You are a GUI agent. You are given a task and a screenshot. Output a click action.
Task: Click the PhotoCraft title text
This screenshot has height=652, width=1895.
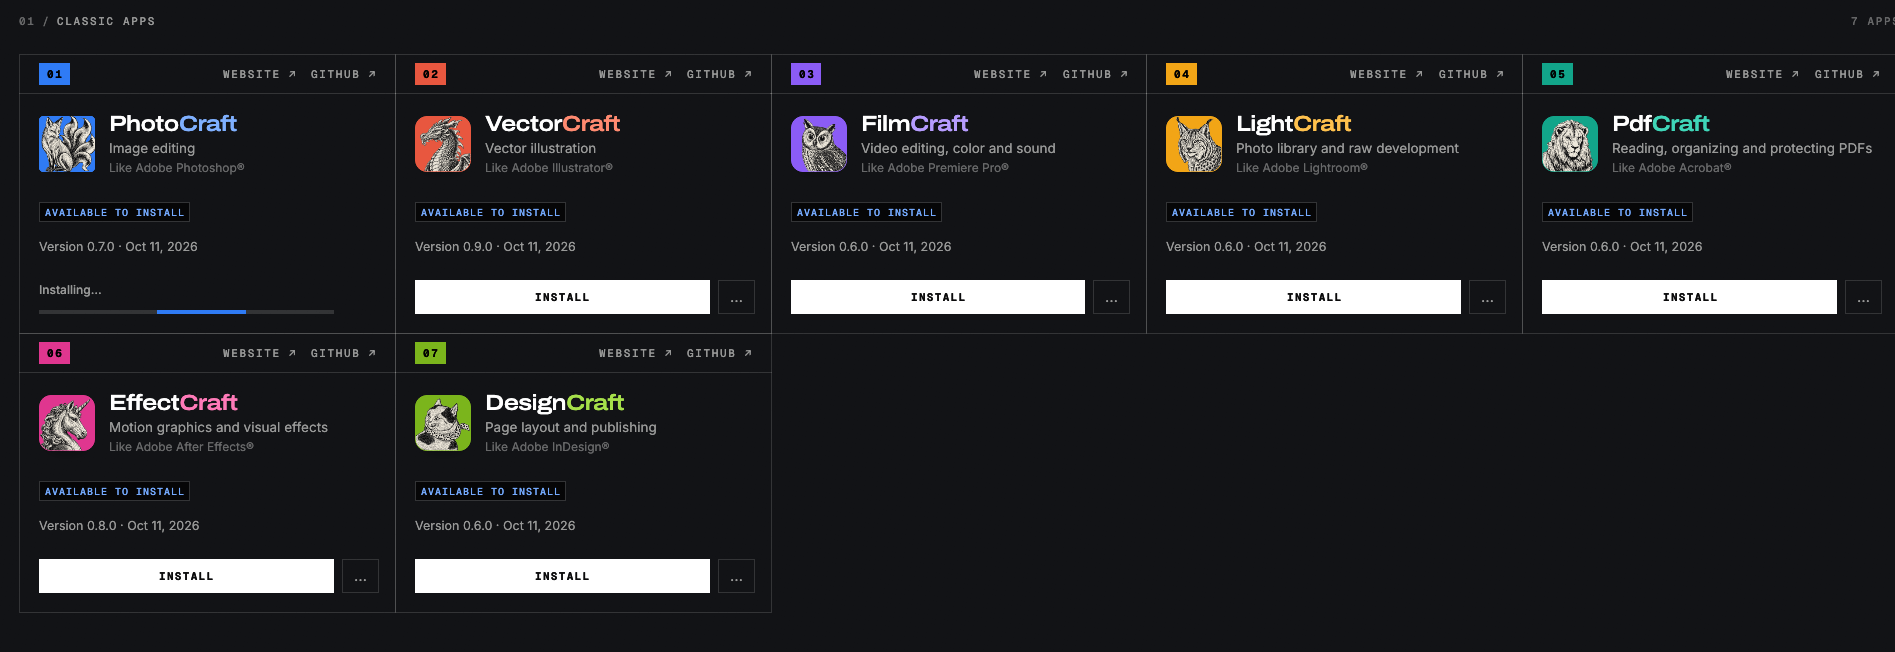(173, 123)
